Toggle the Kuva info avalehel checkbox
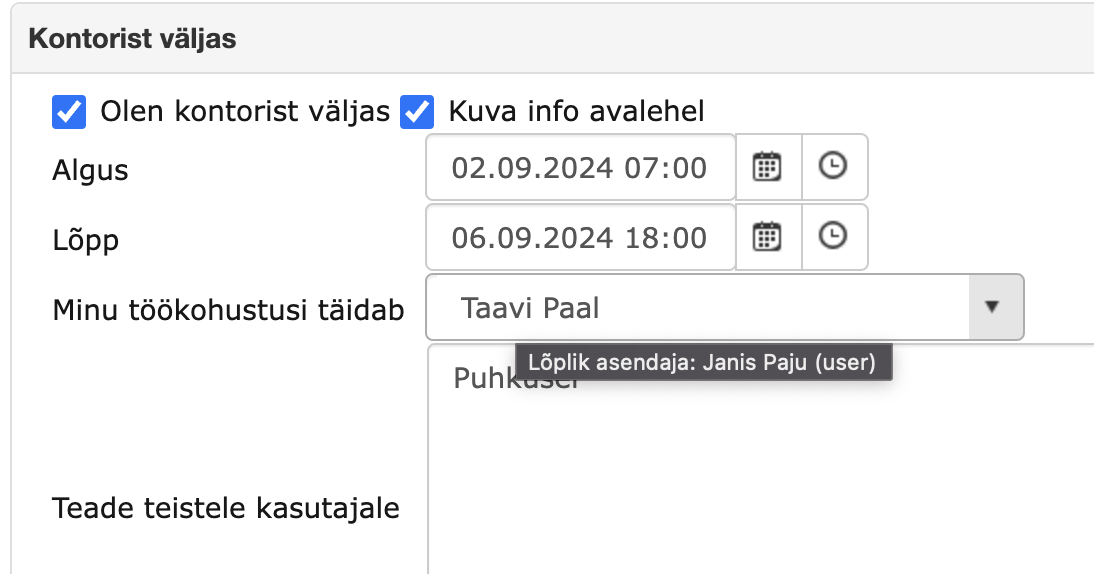 417,112
